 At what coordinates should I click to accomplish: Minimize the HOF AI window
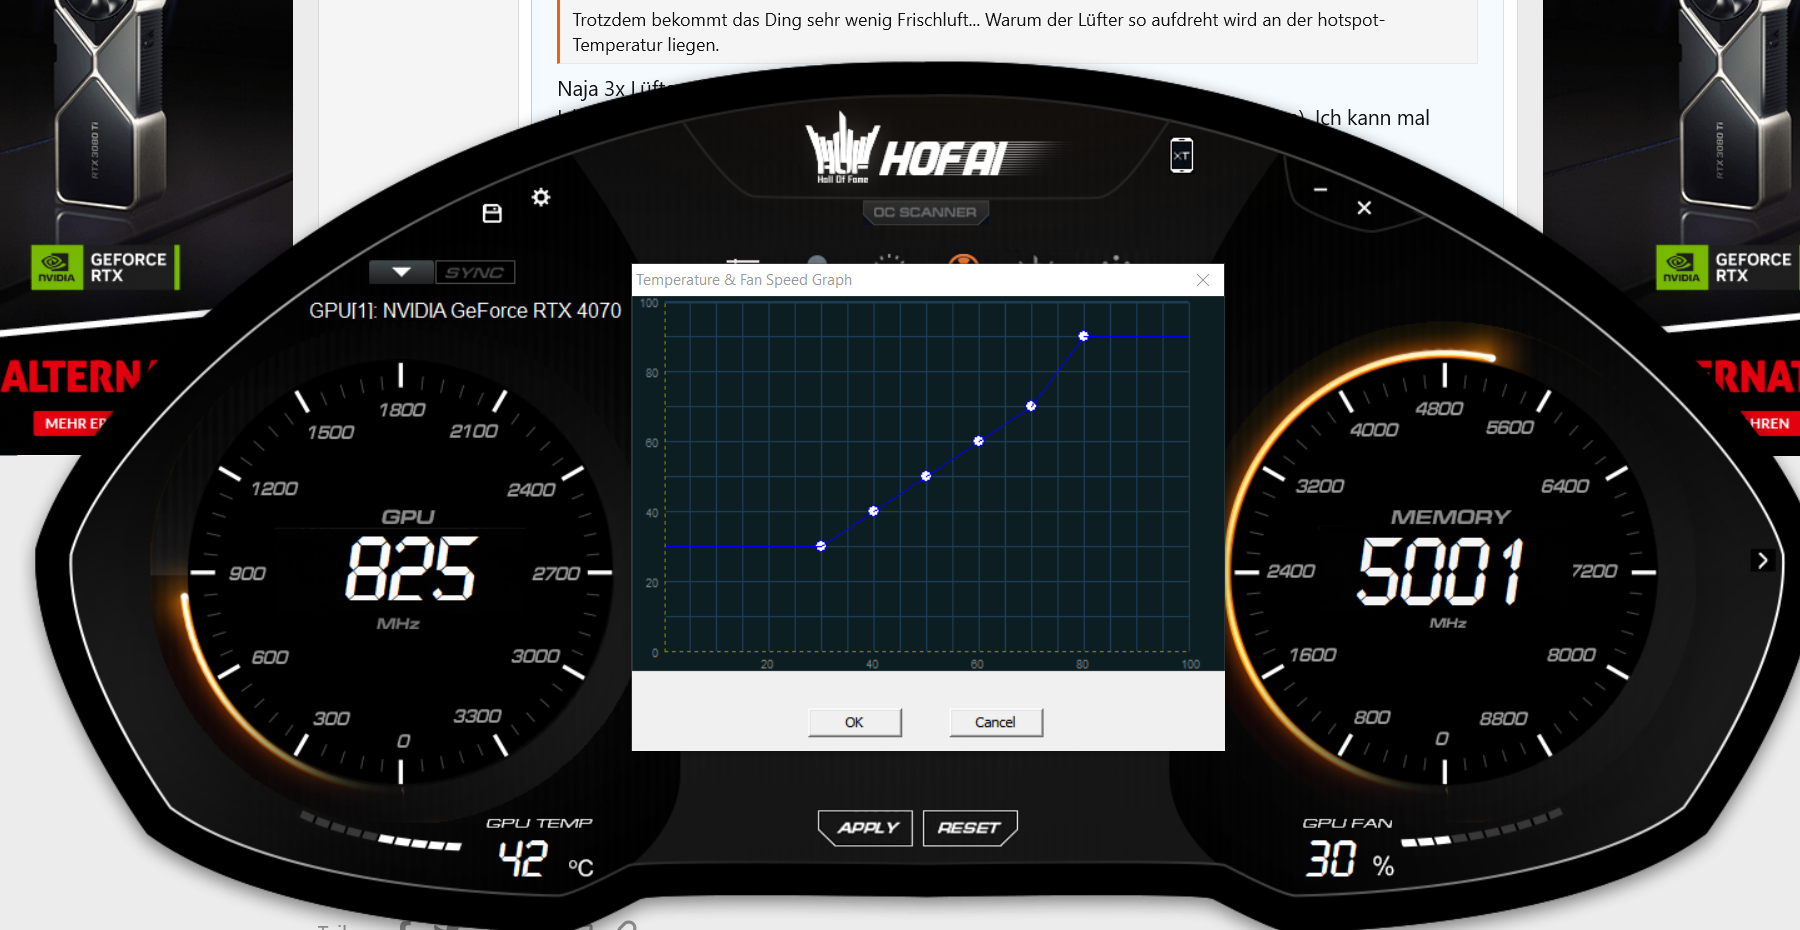coord(1320,189)
